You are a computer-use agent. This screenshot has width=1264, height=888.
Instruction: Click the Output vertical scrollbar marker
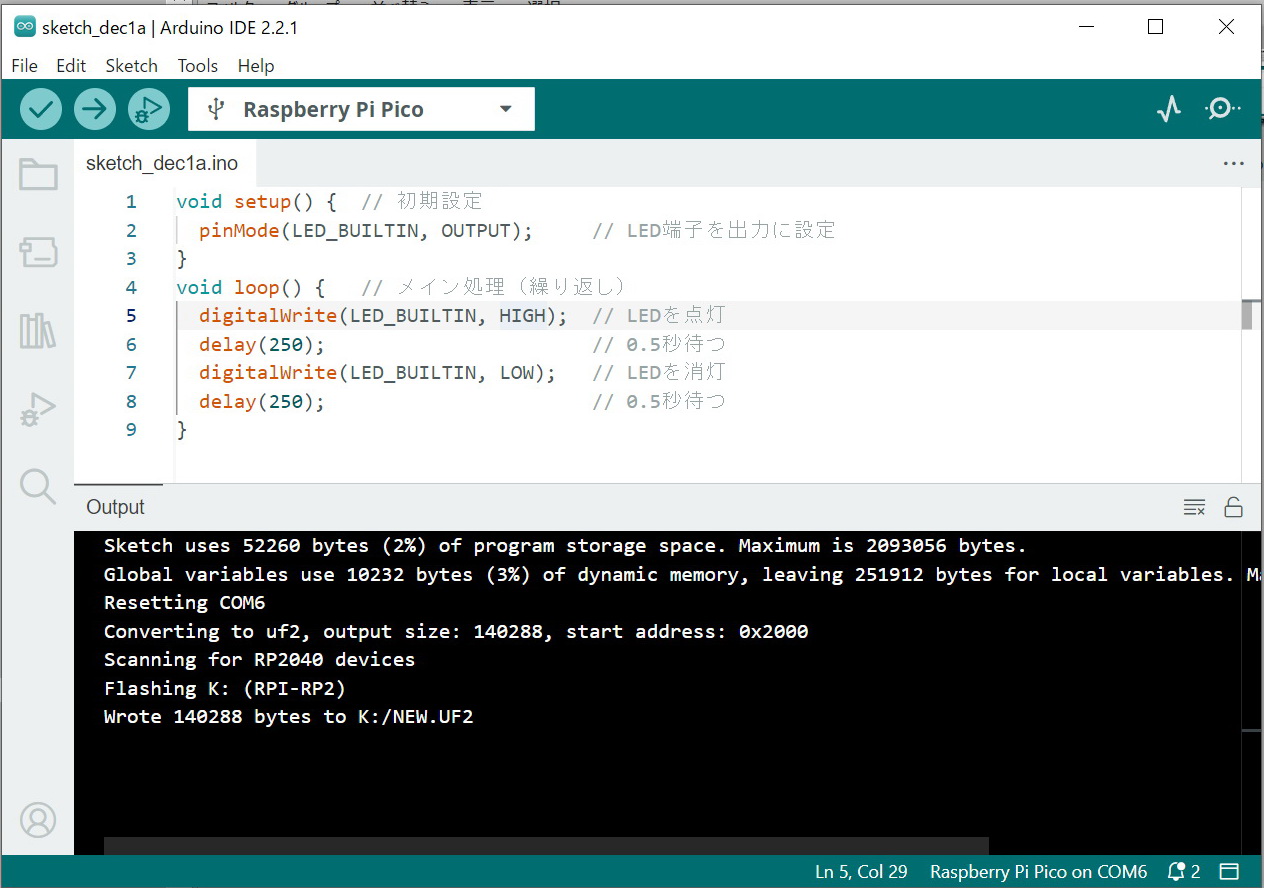1252,733
